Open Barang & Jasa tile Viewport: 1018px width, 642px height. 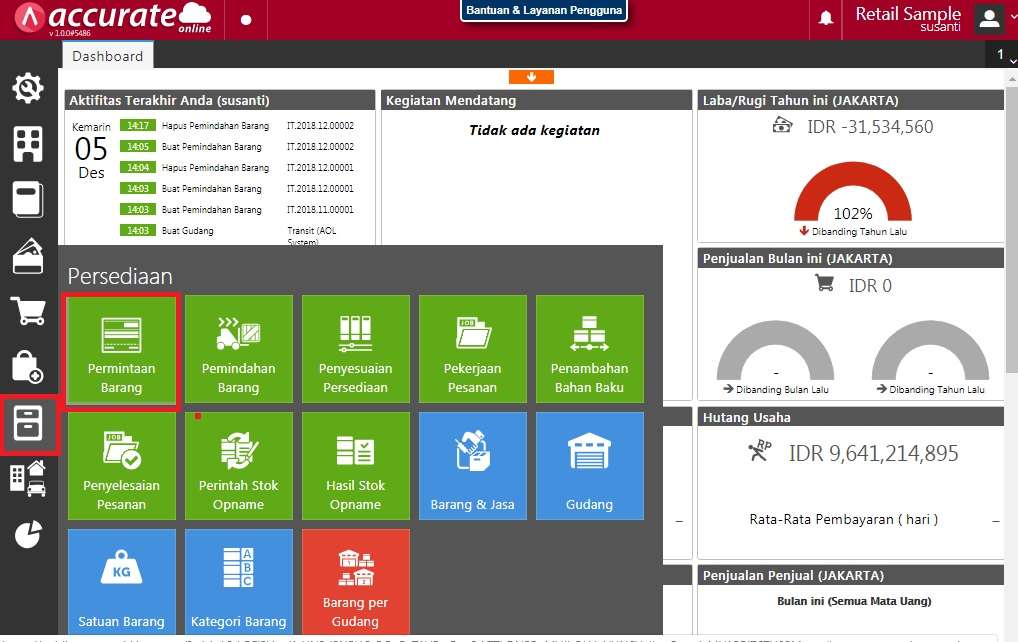[x=473, y=466]
